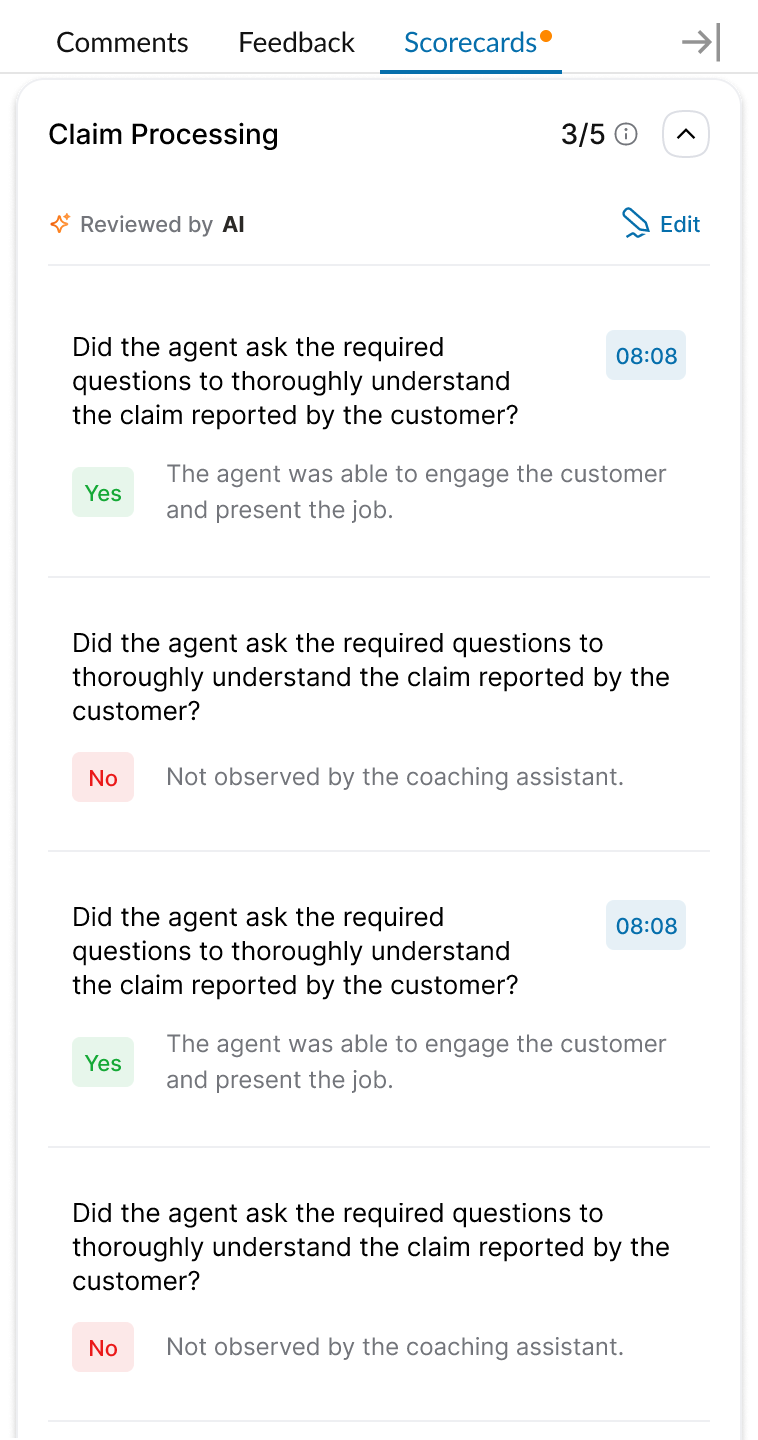Select the Scorecards tab
This screenshot has width=758, height=1440.
point(470,42)
